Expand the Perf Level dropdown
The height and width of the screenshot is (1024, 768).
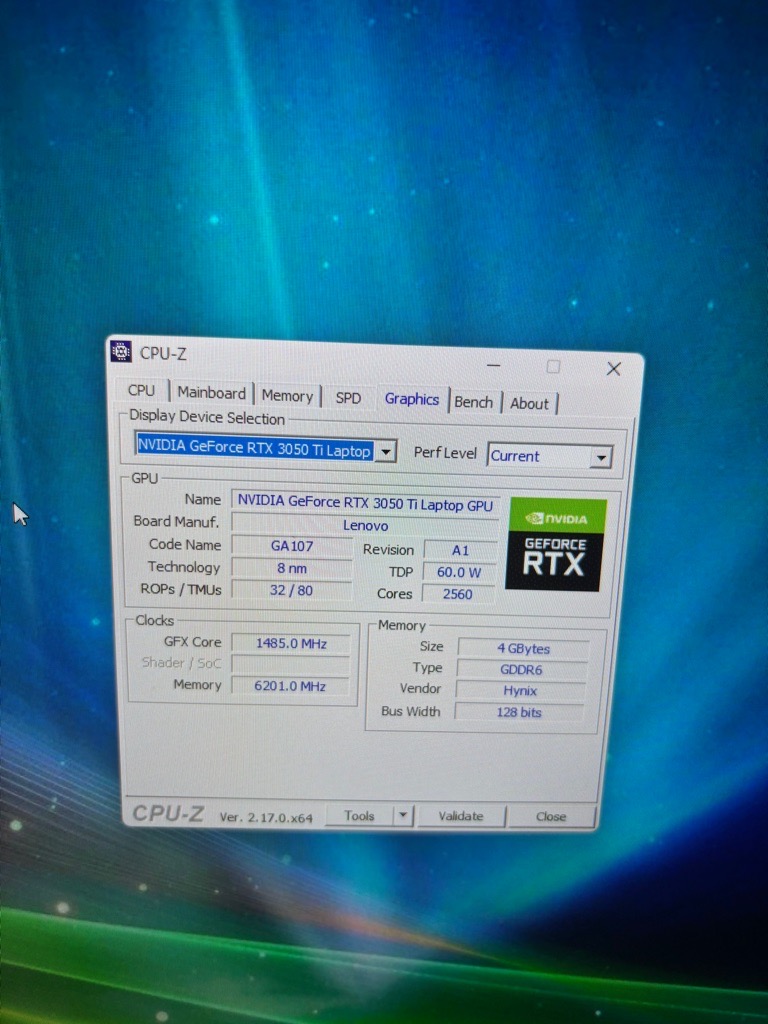coord(599,457)
